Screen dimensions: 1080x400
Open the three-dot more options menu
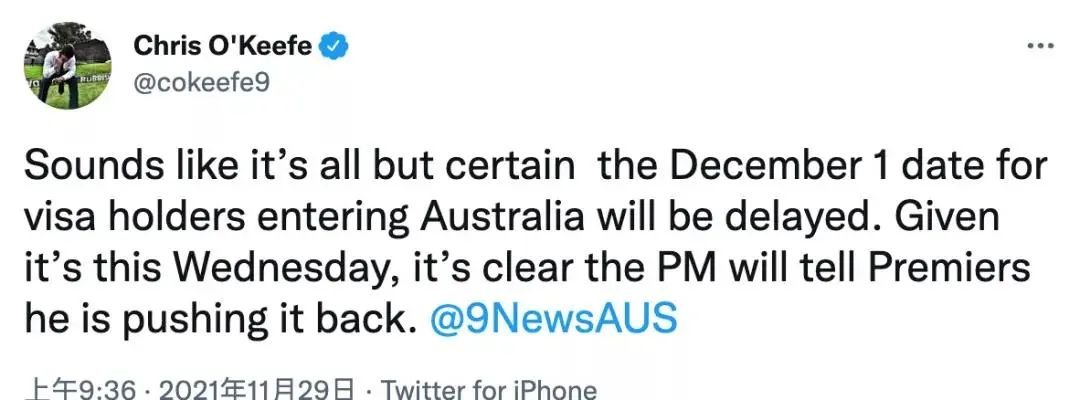tap(1040, 46)
